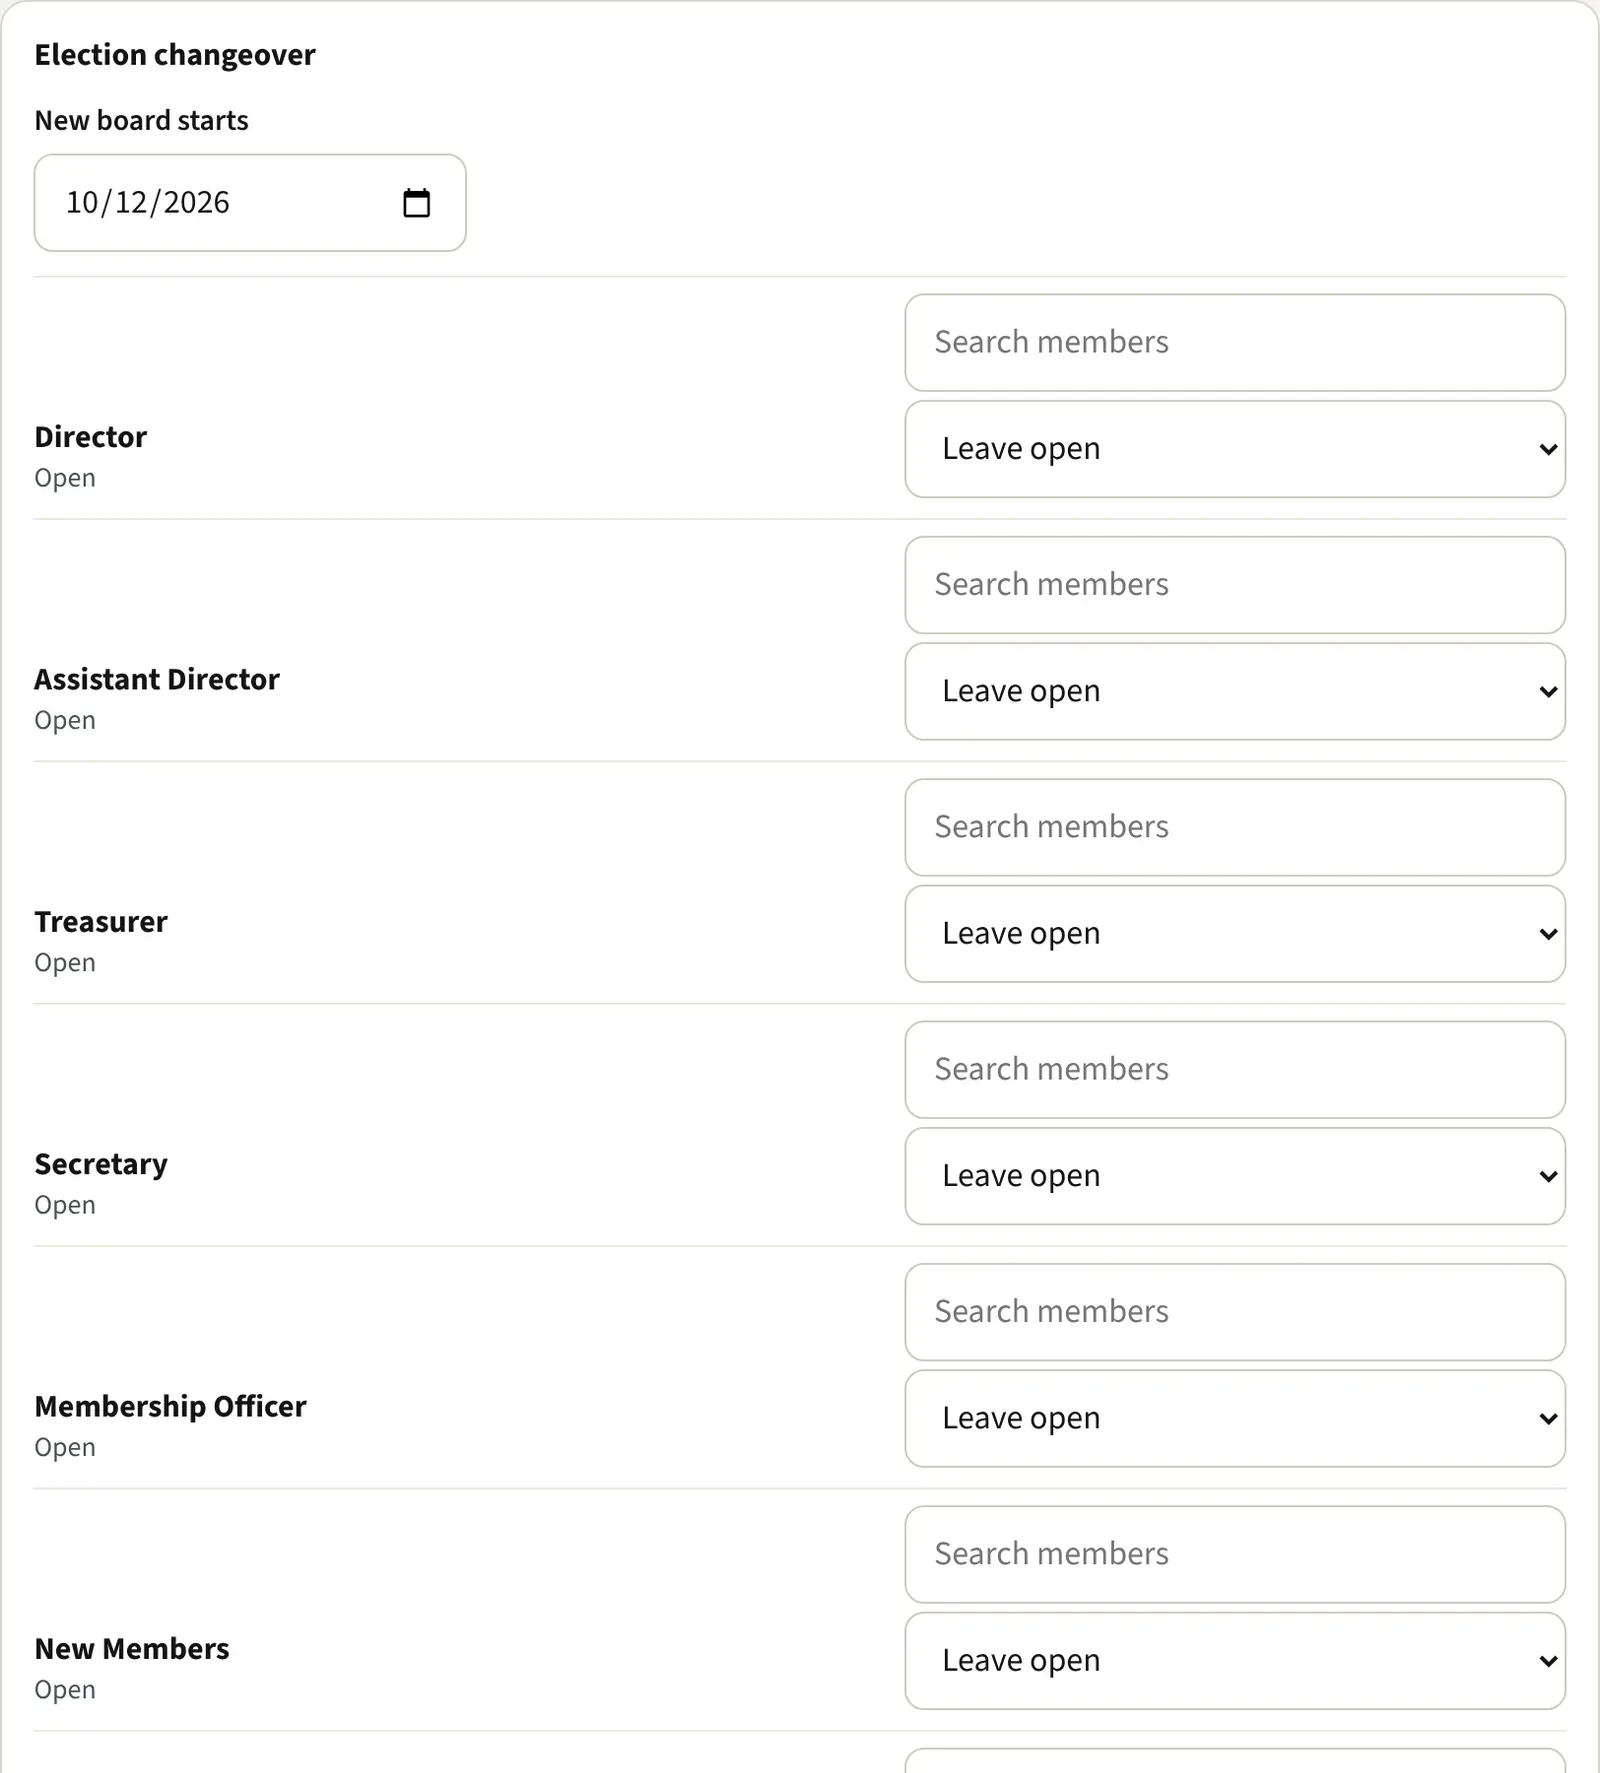Click the Open status under Assistant Director
The image size is (1600, 1773).
click(65, 720)
